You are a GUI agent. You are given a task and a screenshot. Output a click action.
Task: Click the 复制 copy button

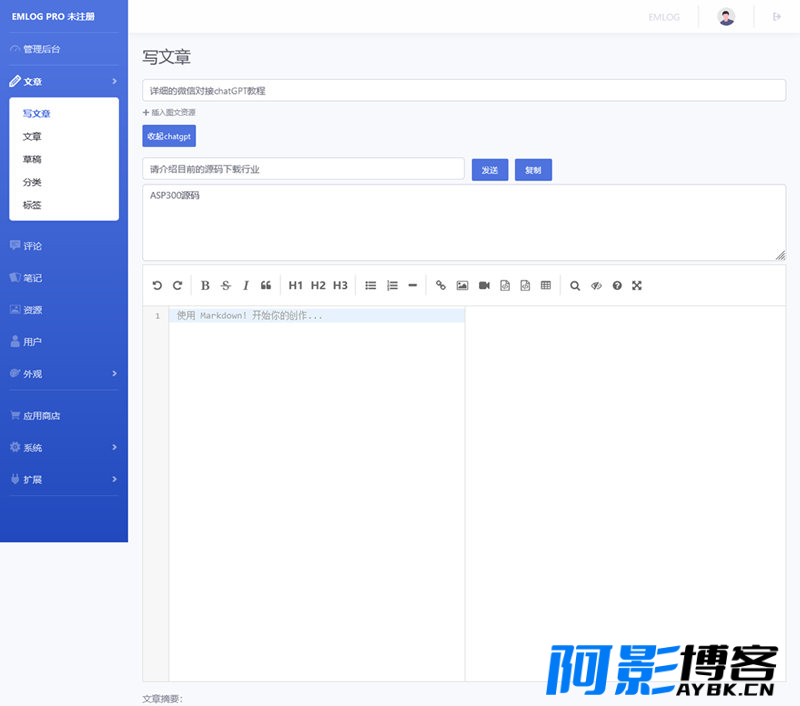533,170
